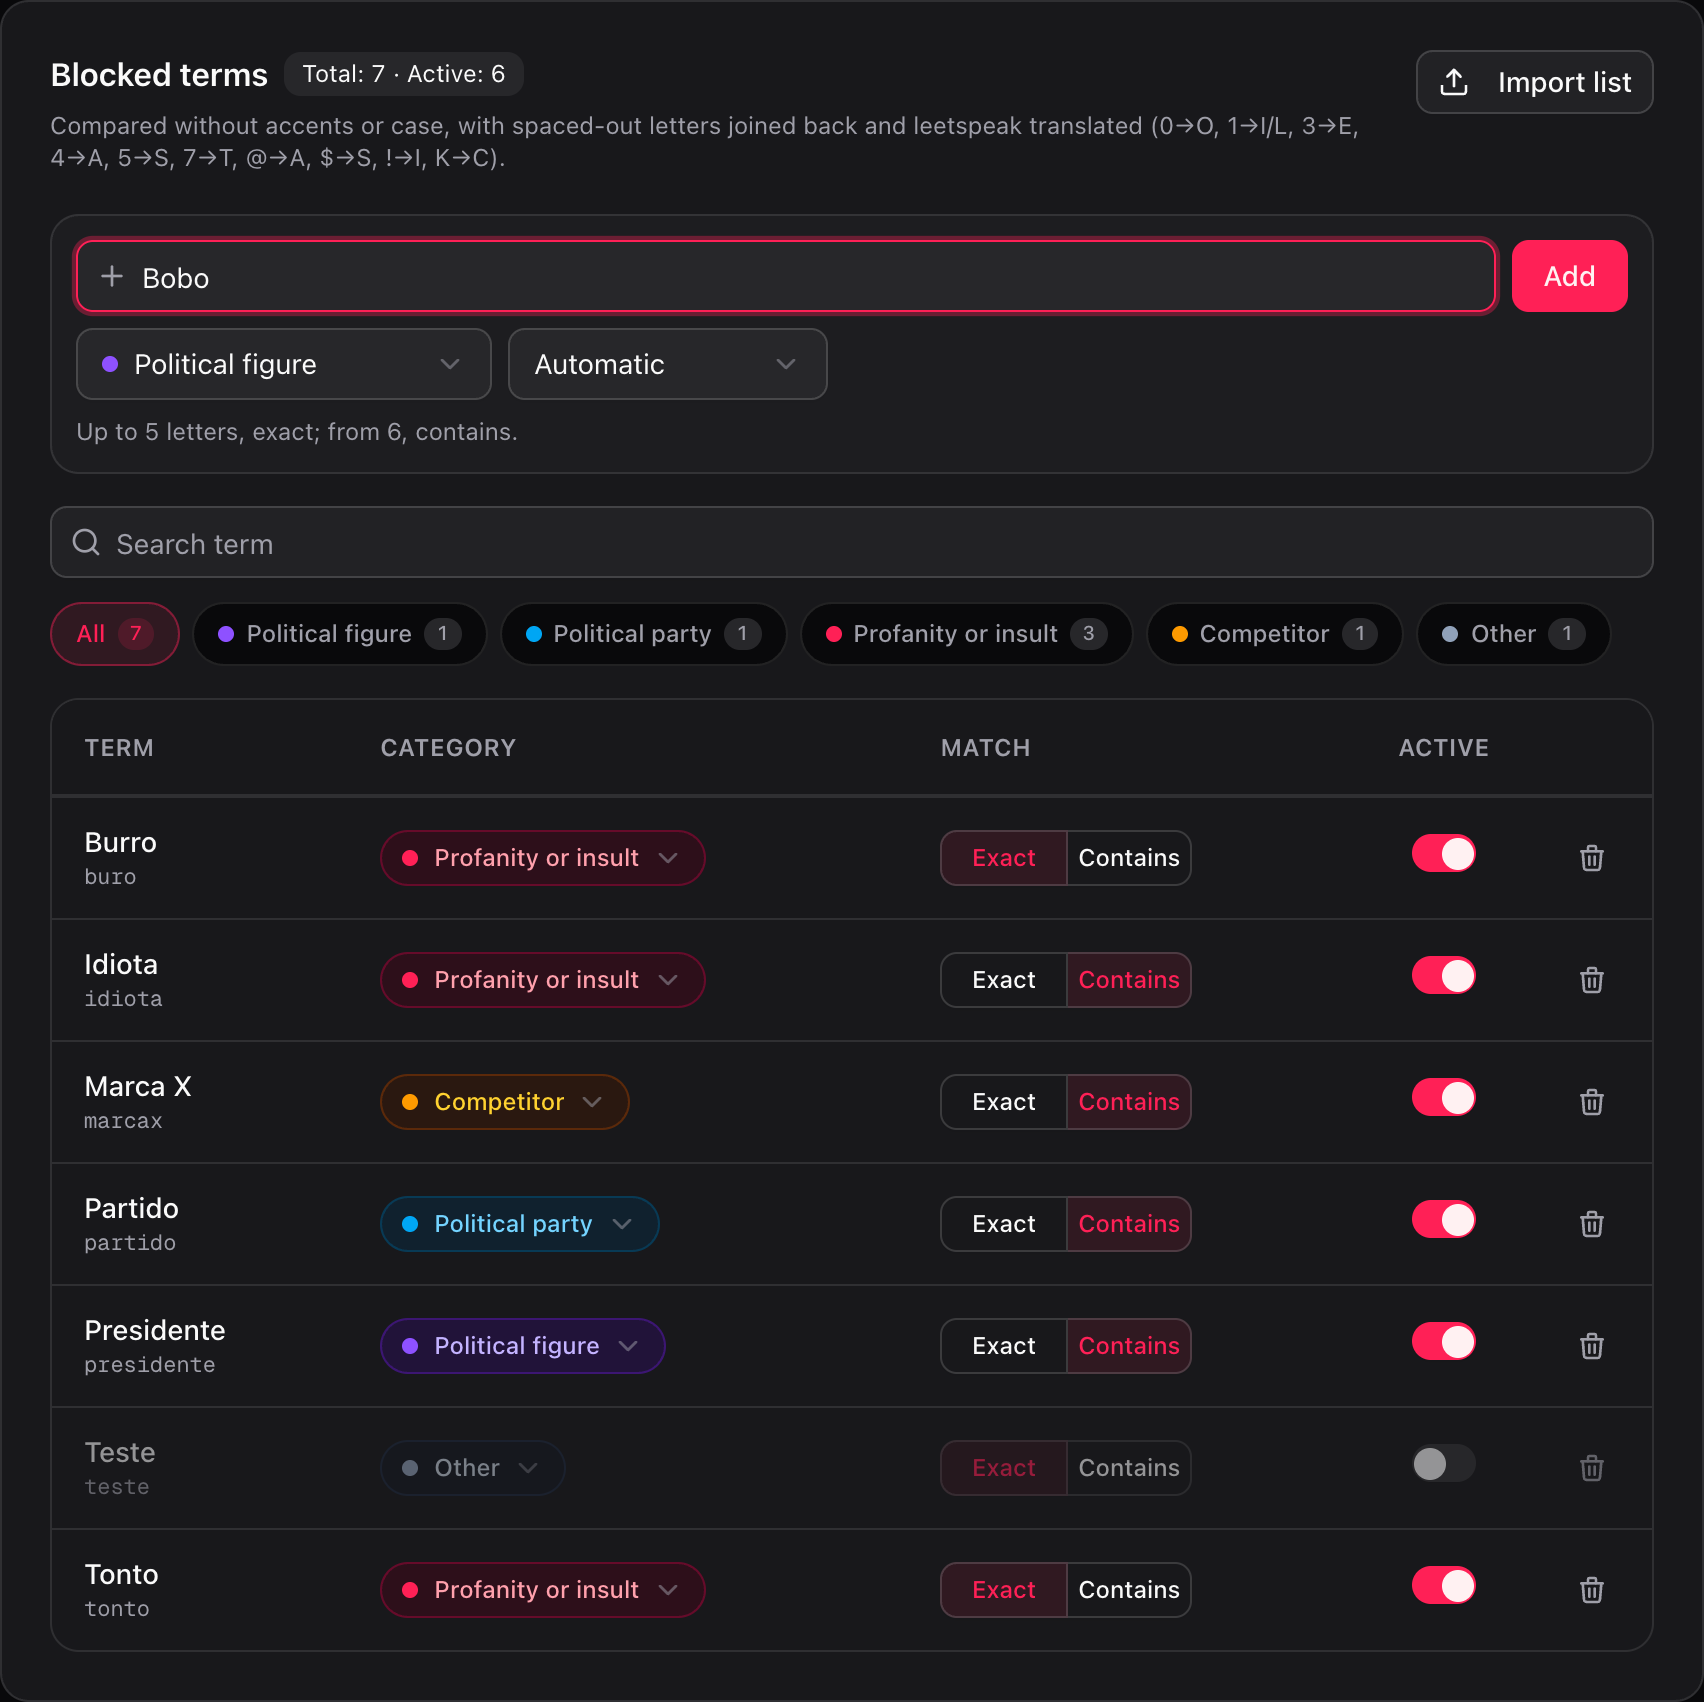This screenshot has width=1704, height=1702.
Task: Filter by the Competitor chip
Action: (x=1275, y=634)
